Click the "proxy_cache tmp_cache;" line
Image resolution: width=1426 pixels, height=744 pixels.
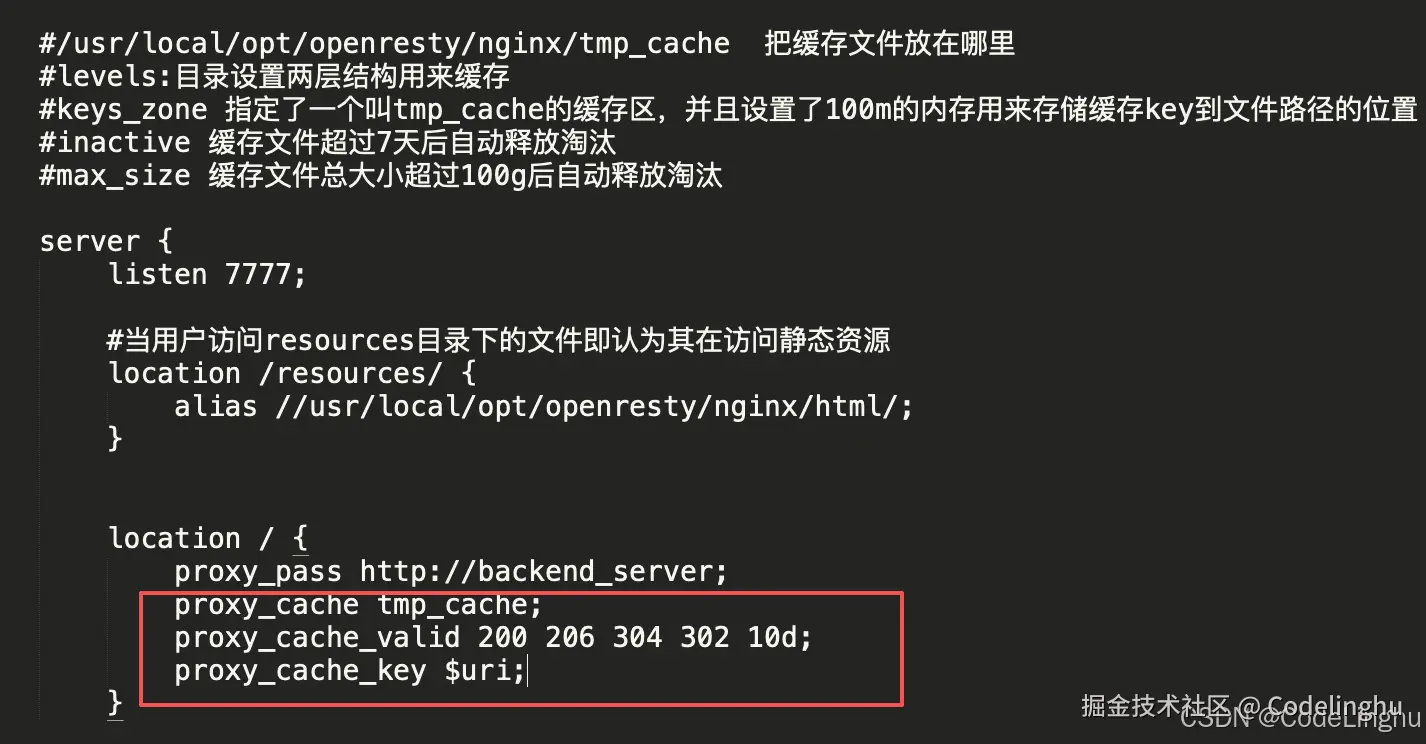pos(358,604)
